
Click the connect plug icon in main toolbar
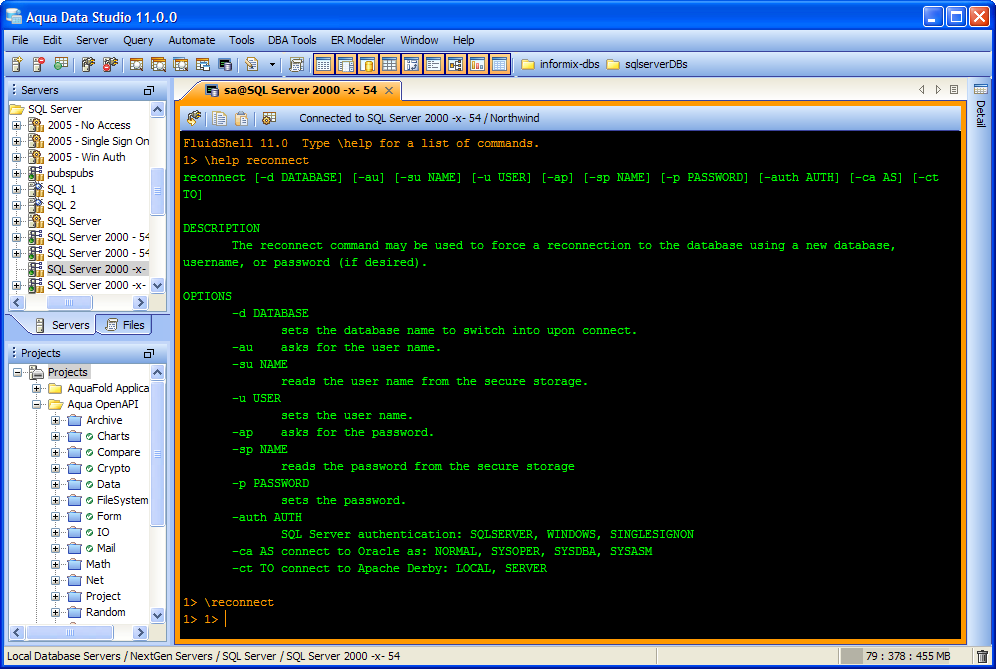pyautogui.click(x=88, y=64)
